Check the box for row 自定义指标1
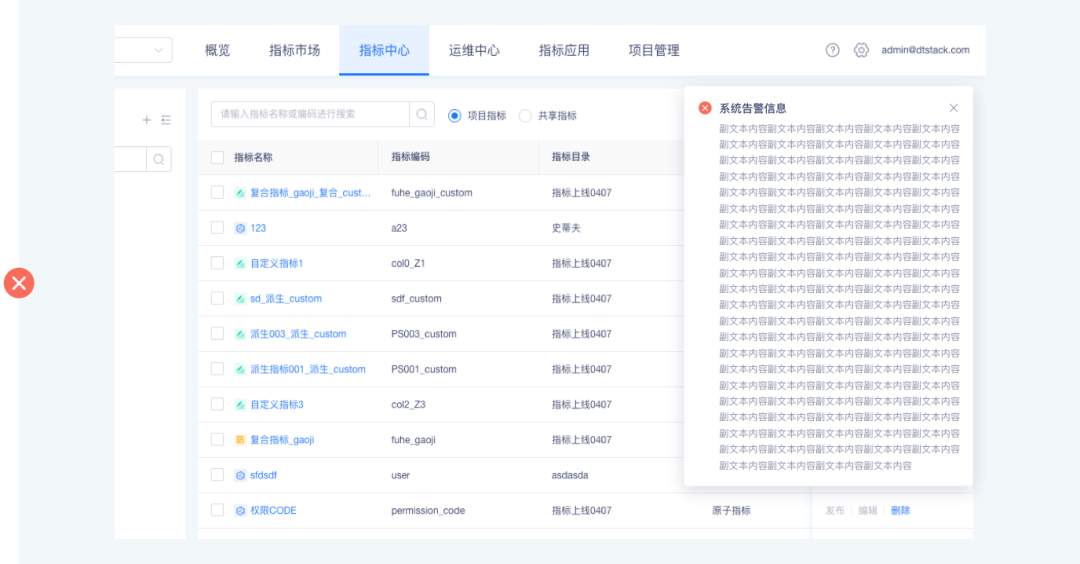The width and height of the screenshot is (1080, 564). 217,263
